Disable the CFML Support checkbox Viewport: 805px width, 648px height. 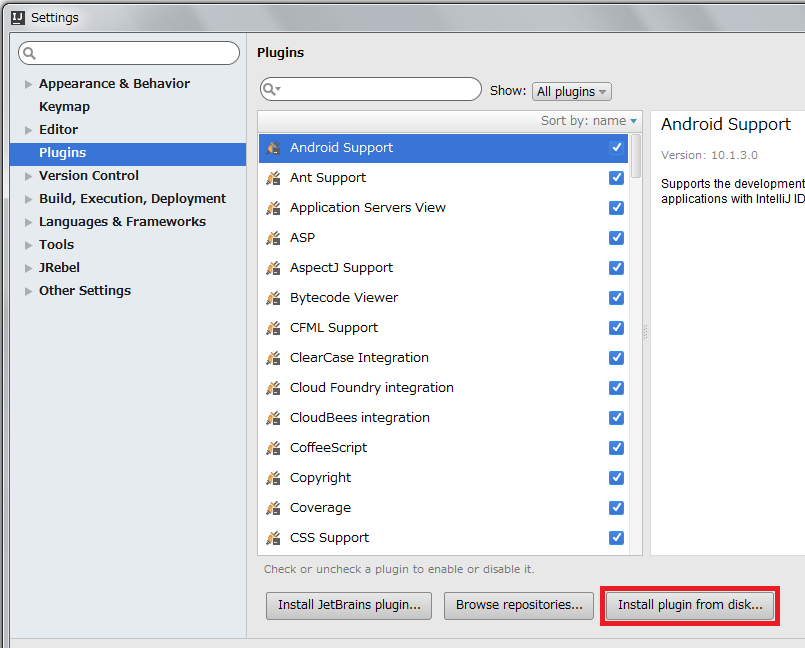pyautogui.click(x=616, y=328)
